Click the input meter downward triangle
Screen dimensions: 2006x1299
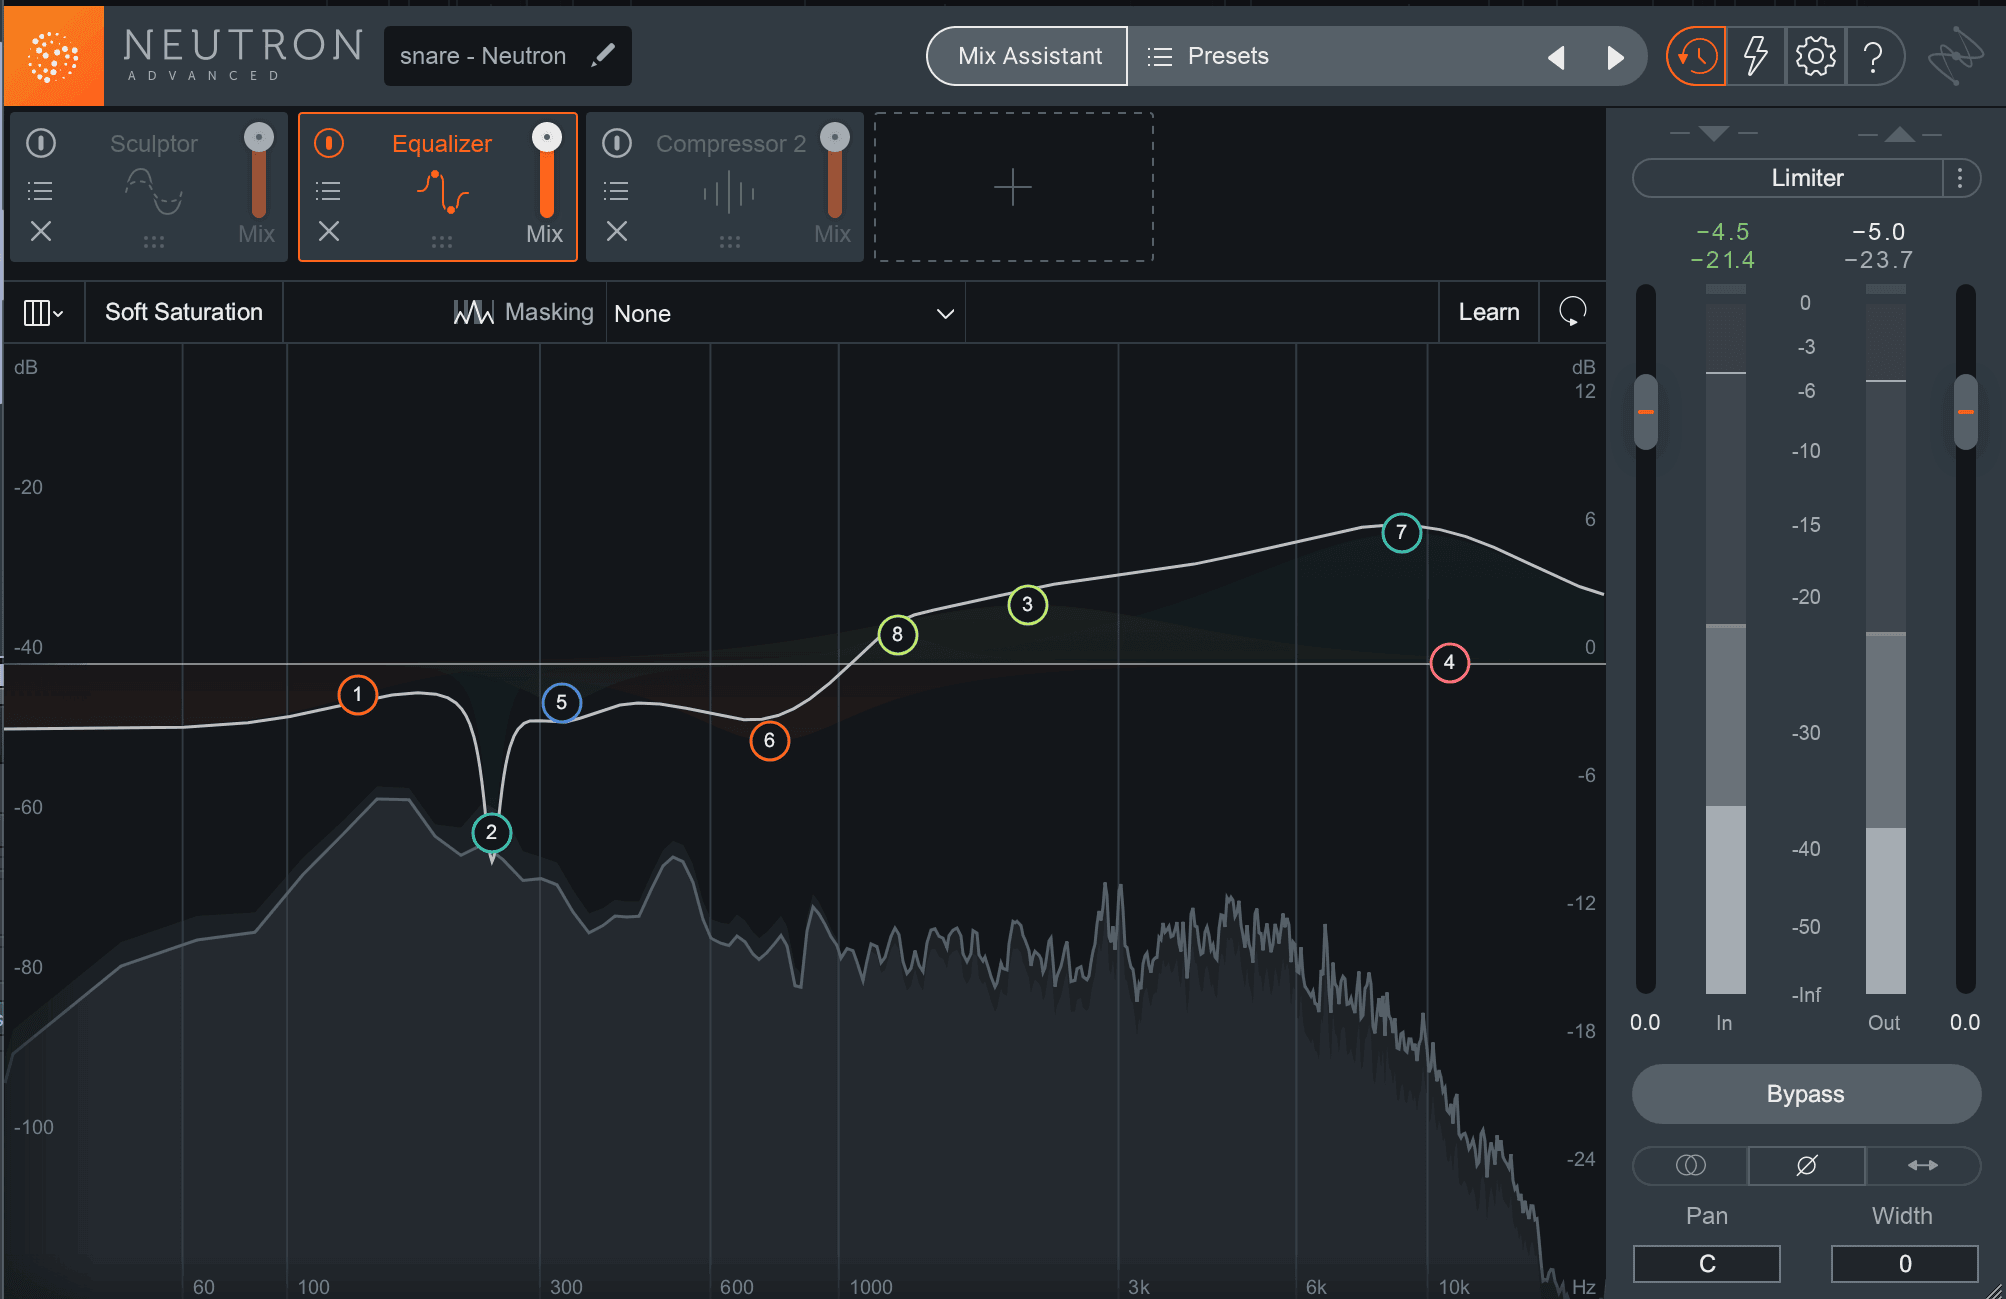click(1713, 133)
